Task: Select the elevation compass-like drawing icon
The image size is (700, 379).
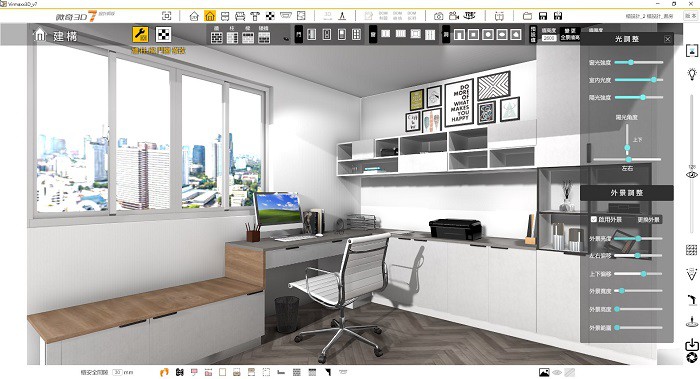Action: click(342, 17)
